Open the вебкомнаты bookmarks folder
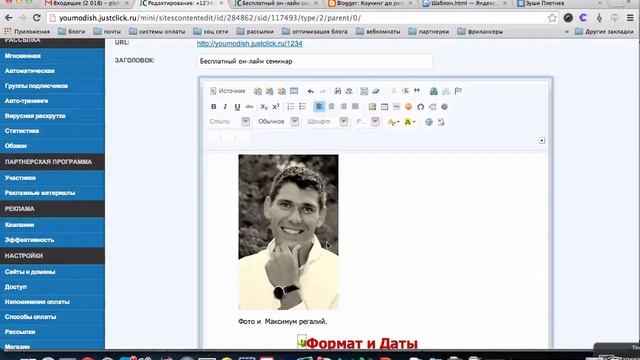 (x=378, y=31)
